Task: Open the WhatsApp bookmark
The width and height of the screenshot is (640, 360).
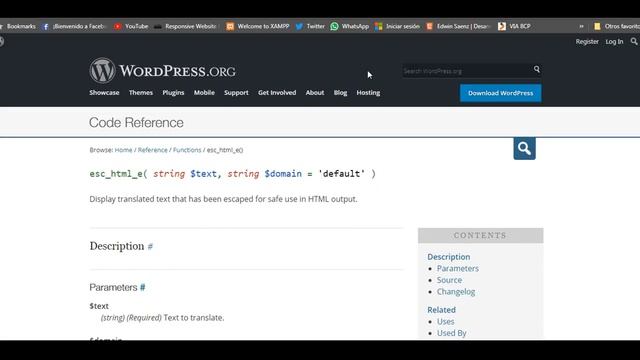Action: 349,27
